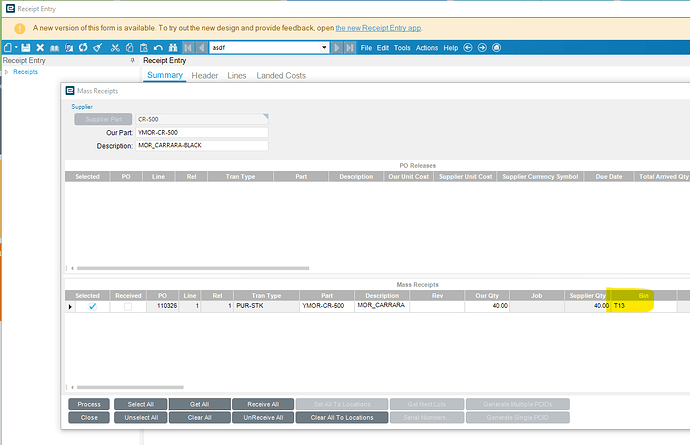Switch to the Lines tab
Image resolution: width=690 pixels, height=445 pixels.
237,76
